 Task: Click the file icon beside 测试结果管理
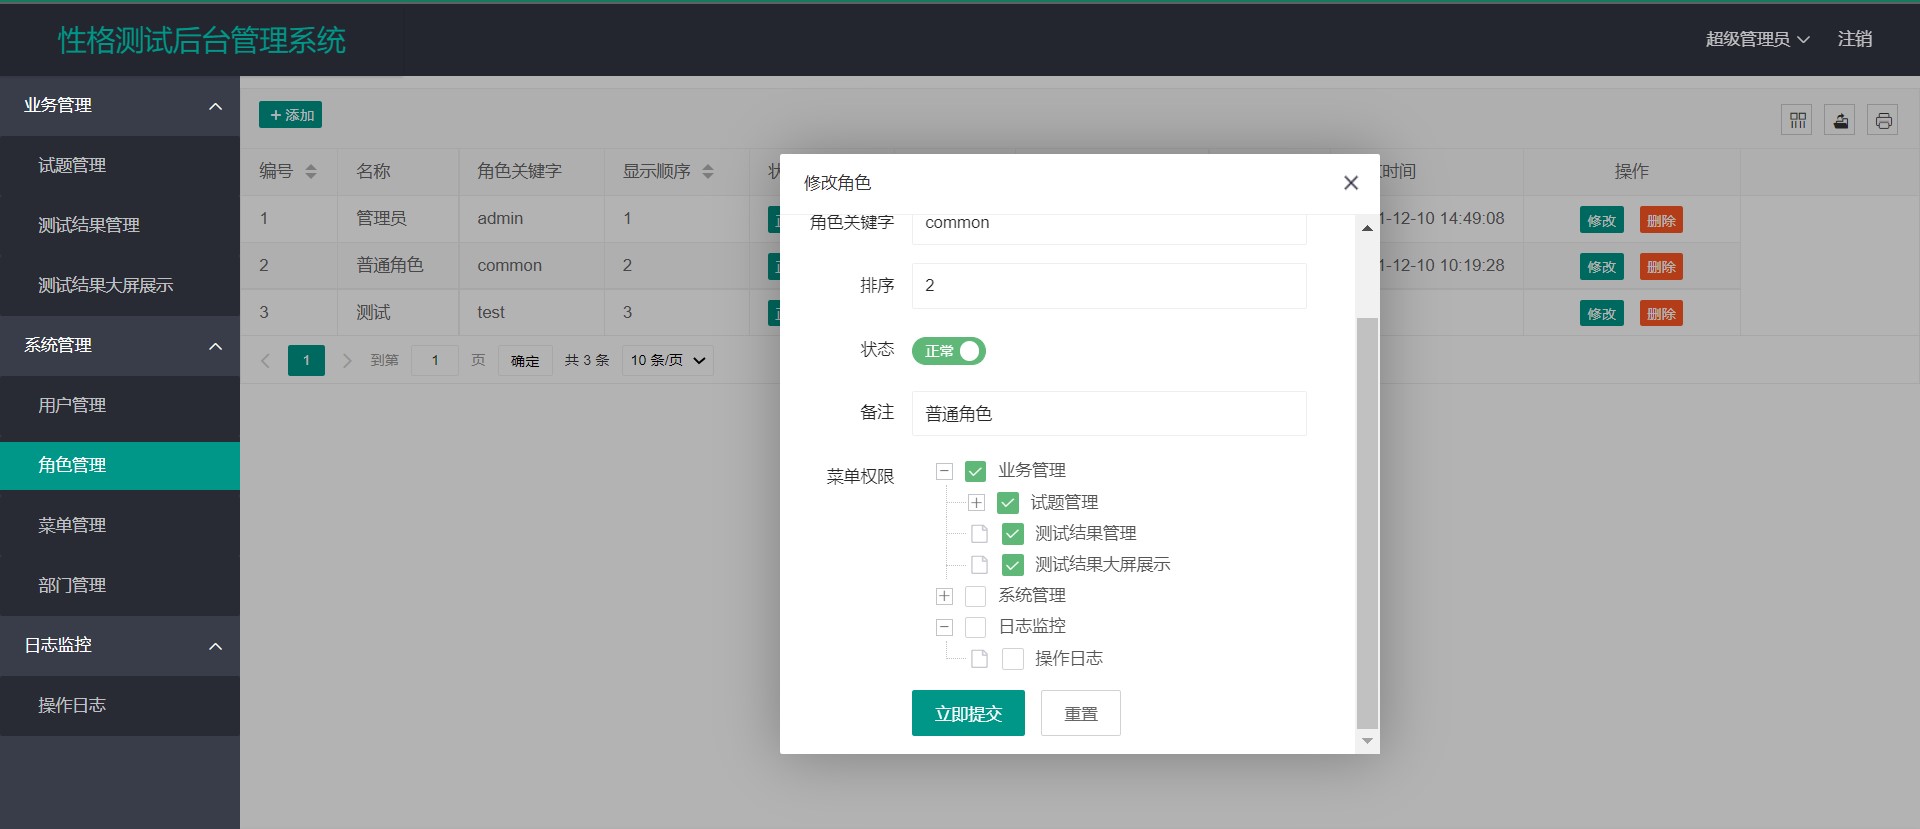point(980,534)
